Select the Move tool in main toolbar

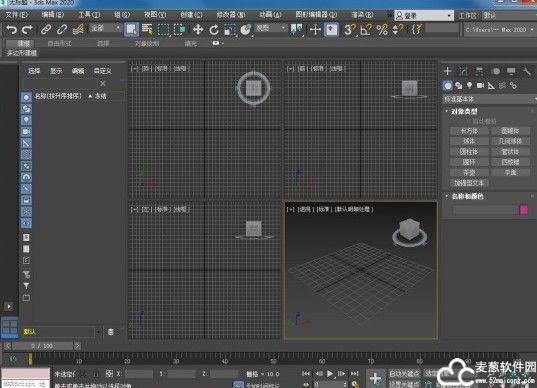198,30
